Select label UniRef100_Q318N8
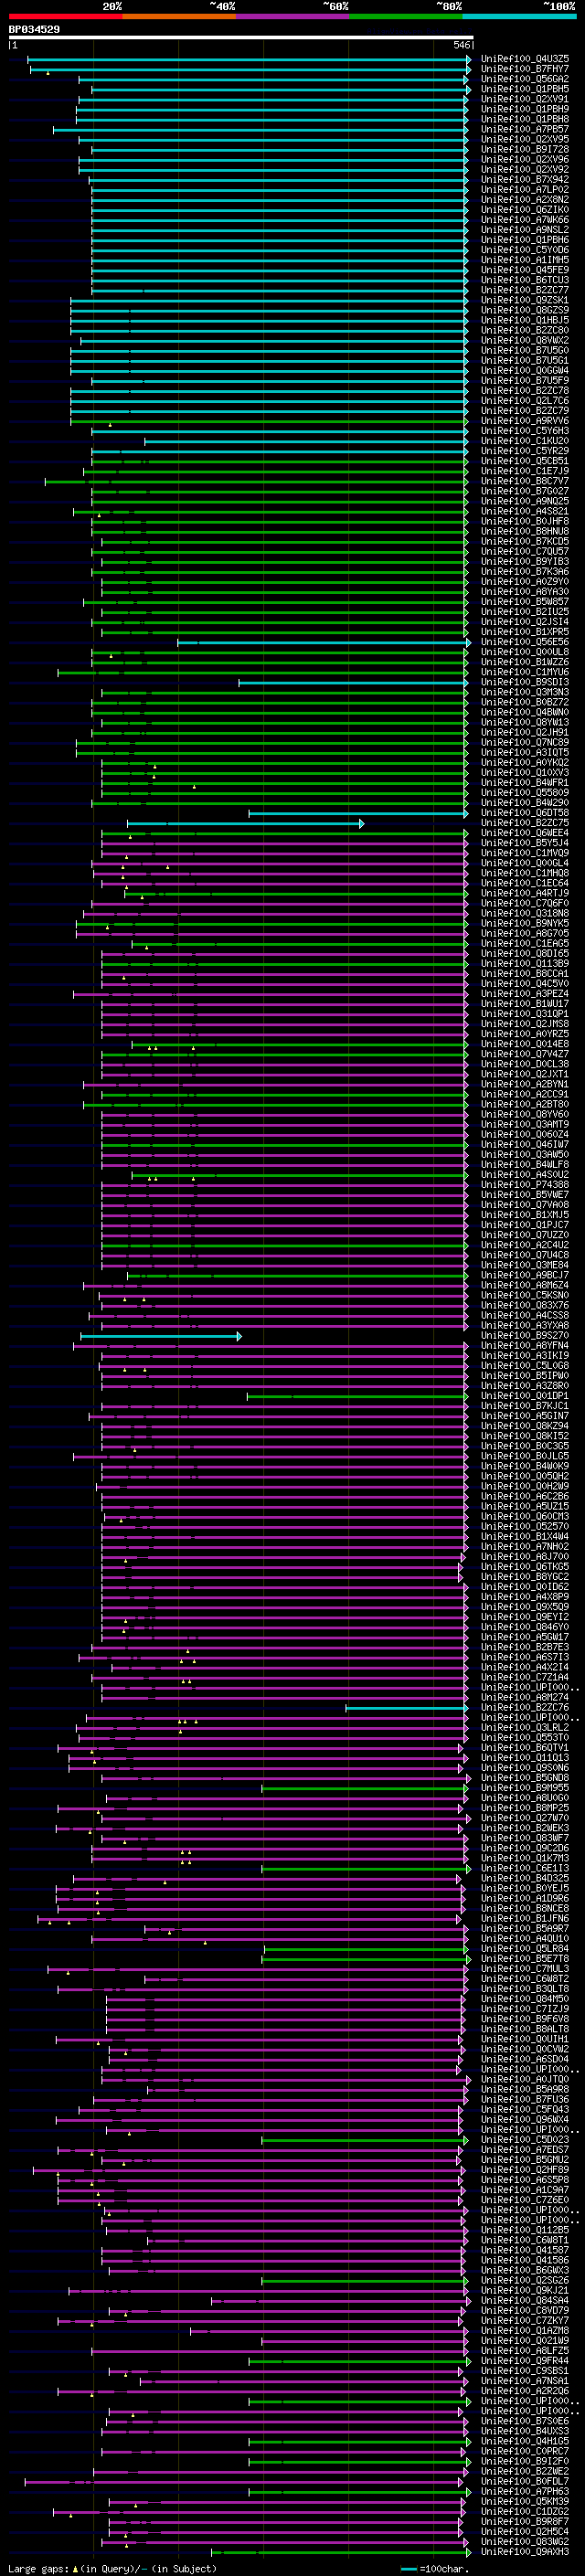585x2576 pixels. [x=525, y=913]
